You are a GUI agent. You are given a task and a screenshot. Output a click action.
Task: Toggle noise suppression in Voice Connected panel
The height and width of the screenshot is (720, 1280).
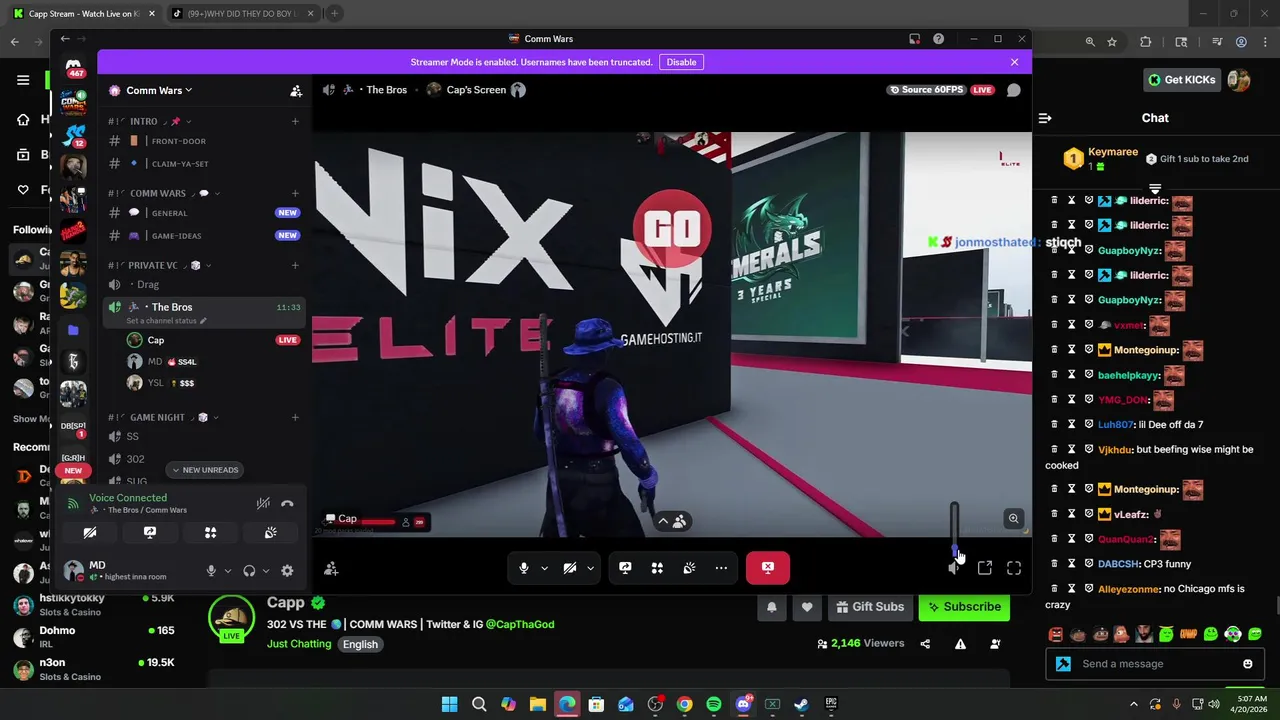coord(263,504)
